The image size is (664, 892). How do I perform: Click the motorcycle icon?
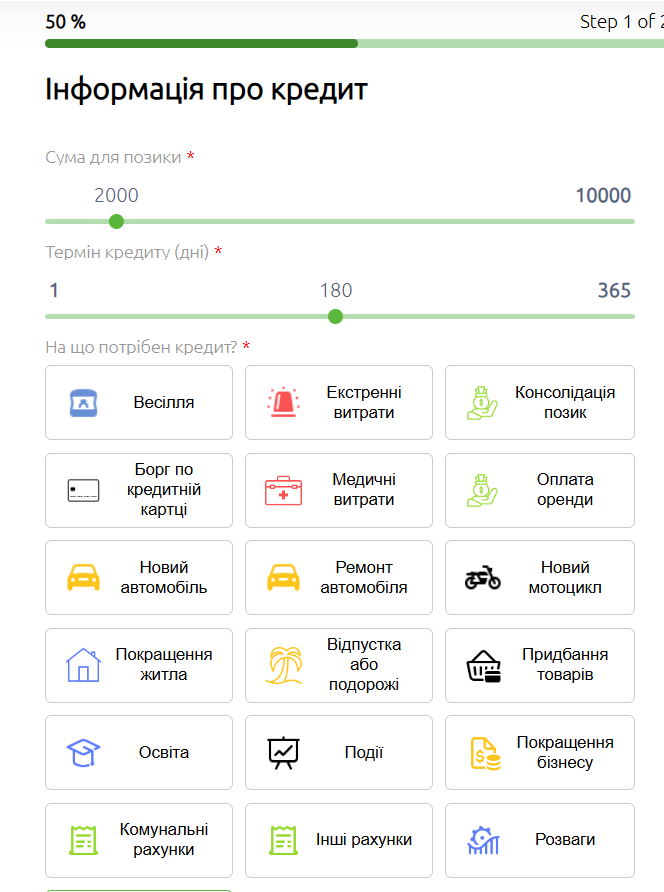point(482,577)
